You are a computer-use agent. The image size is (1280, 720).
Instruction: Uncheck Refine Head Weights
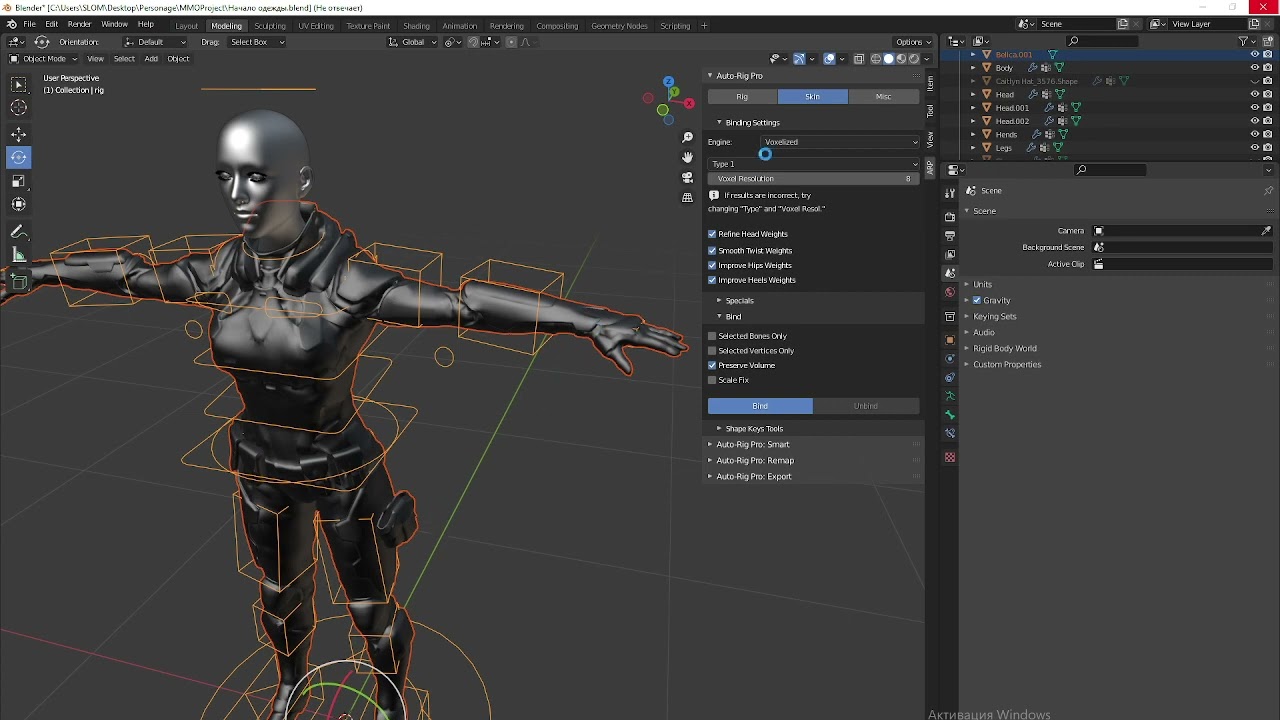point(713,234)
